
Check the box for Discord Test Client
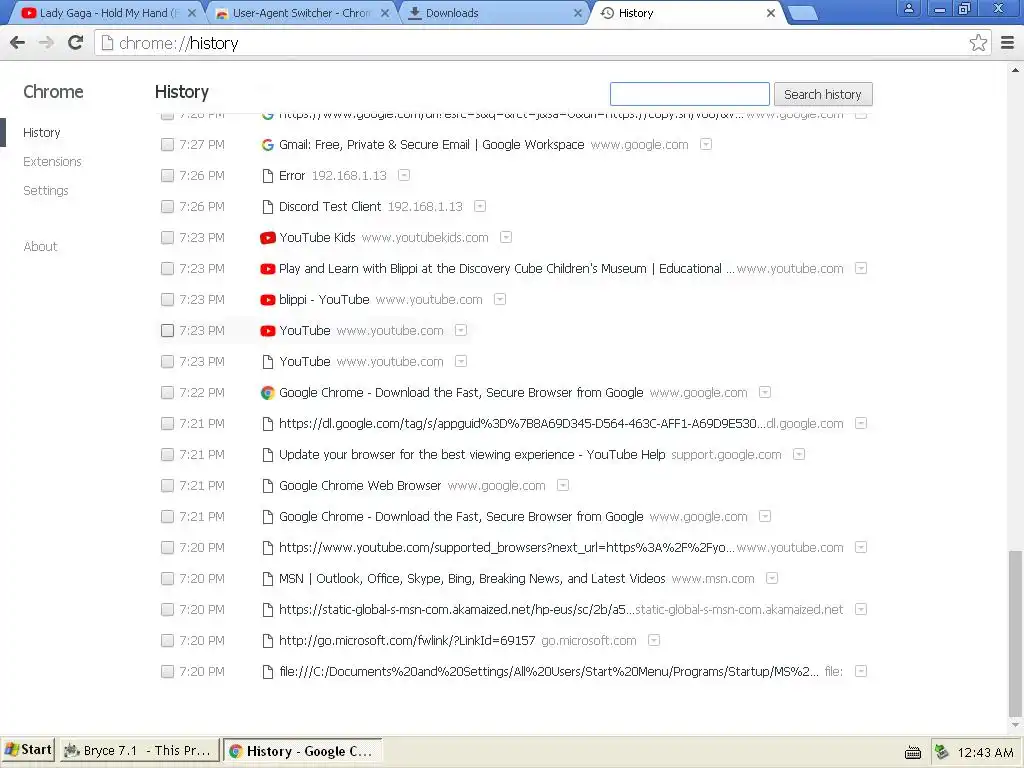tap(167, 207)
